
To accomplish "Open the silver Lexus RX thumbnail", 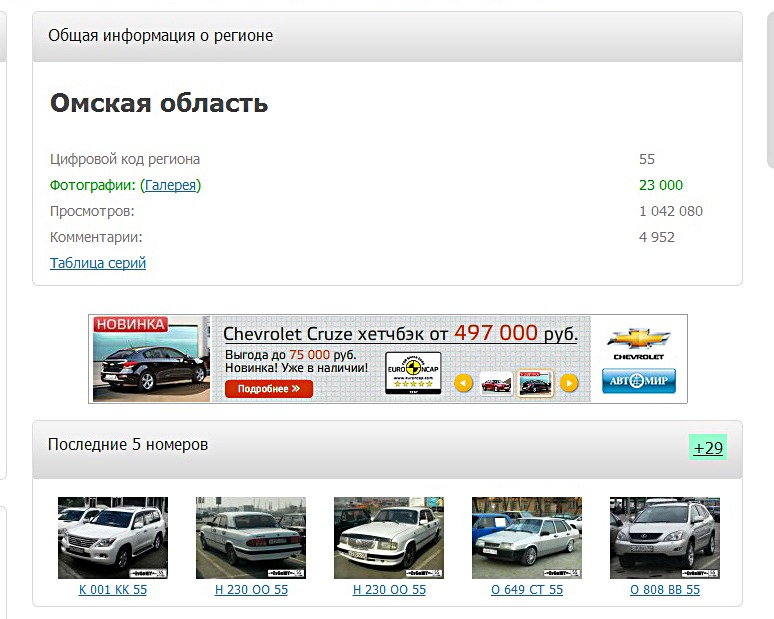I will pyautogui.click(x=665, y=537).
